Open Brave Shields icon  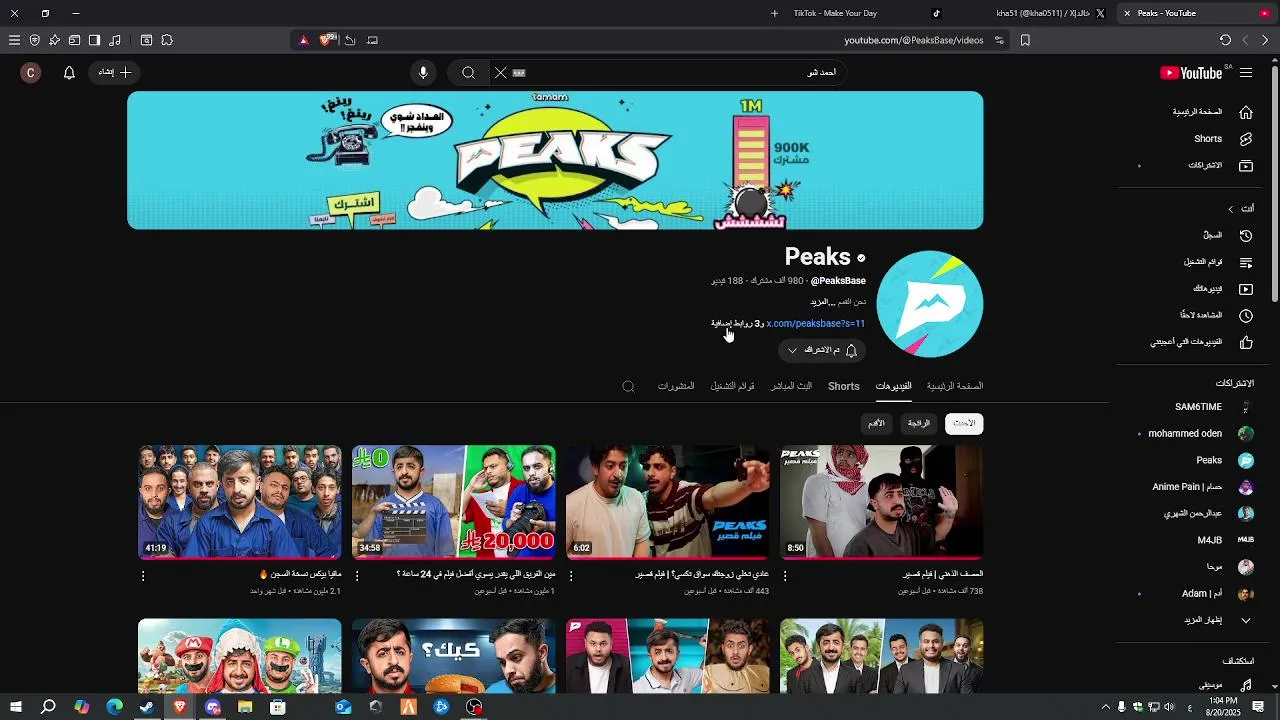(326, 40)
